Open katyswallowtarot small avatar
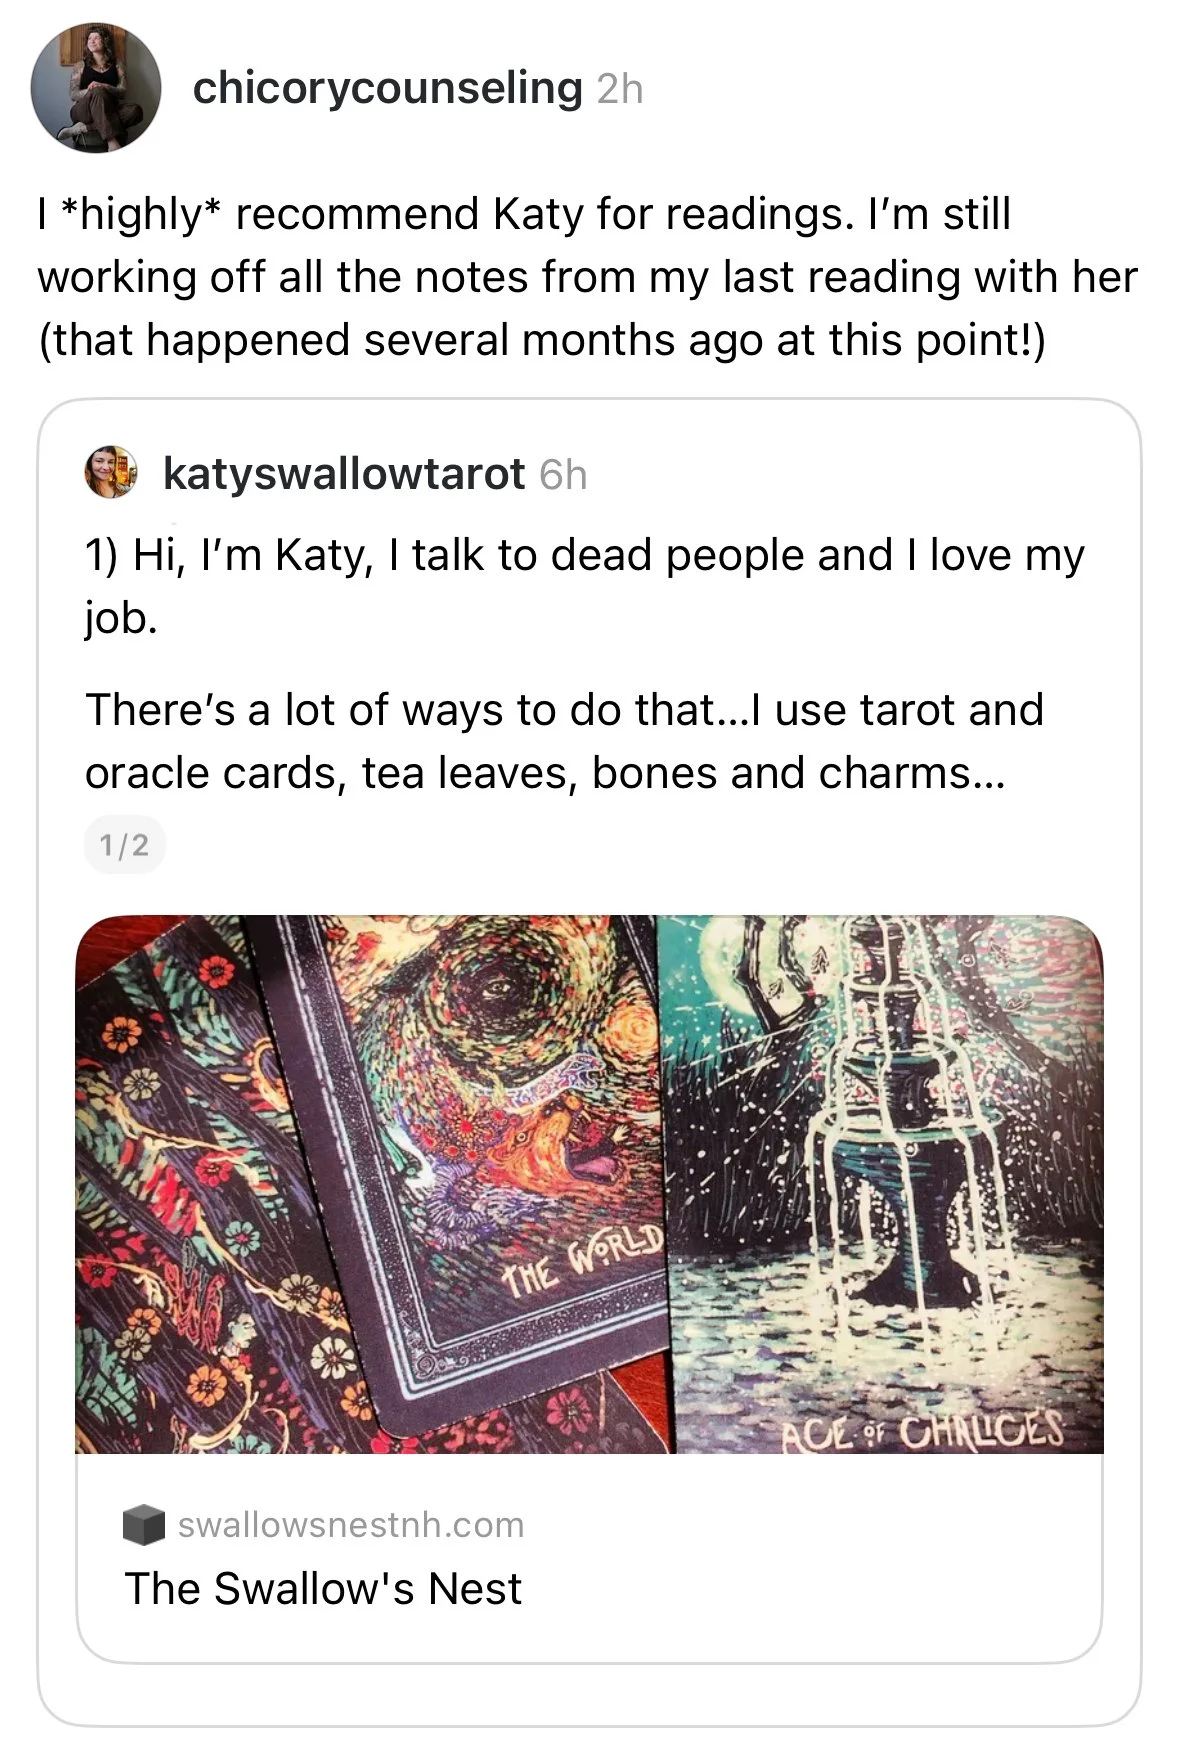The height and width of the screenshot is (1747, 1179). point(110,472)
